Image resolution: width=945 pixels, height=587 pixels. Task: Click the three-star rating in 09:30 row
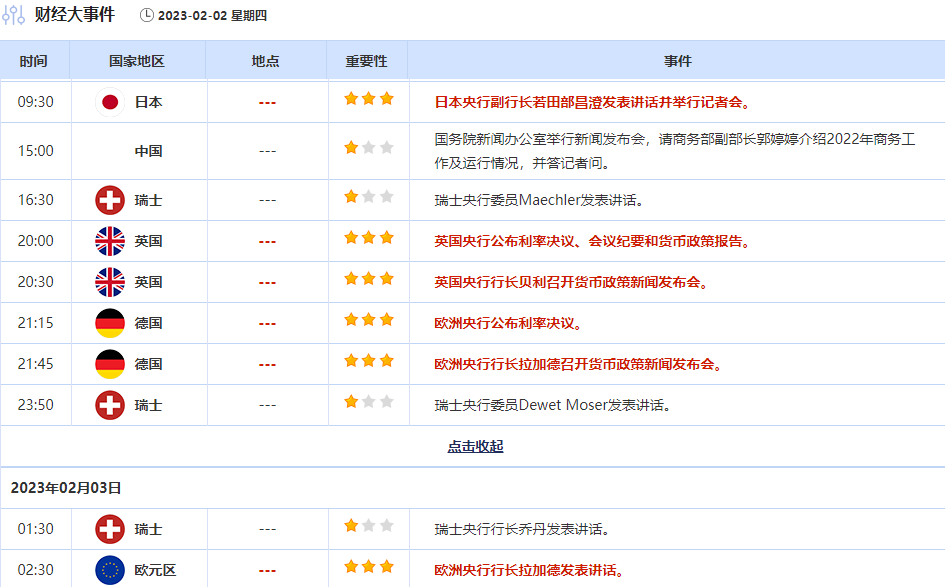(x=368, y=99)
